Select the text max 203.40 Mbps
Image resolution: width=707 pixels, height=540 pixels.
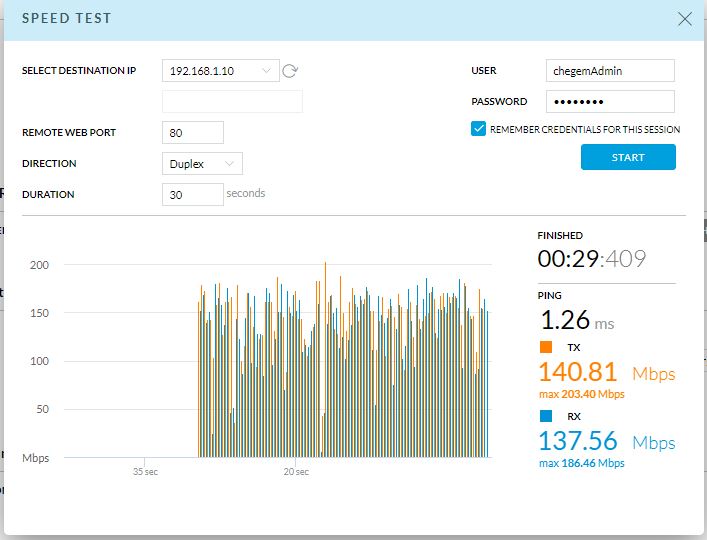point(582,394)
